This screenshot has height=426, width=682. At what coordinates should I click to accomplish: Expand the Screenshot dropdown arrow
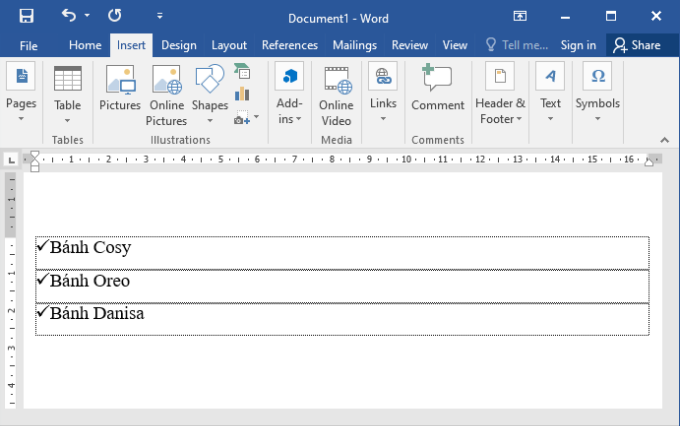tap(256, 117)
